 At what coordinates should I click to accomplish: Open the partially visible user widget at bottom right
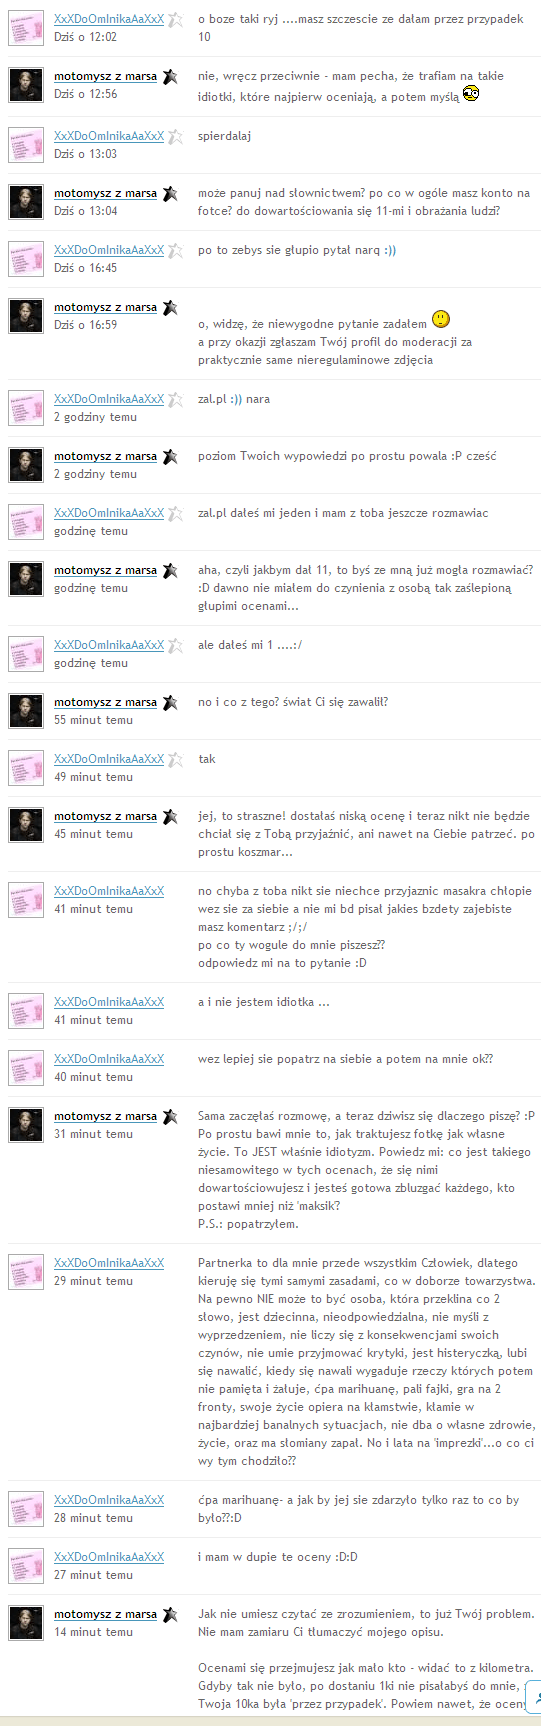(x=534, y=1699)
